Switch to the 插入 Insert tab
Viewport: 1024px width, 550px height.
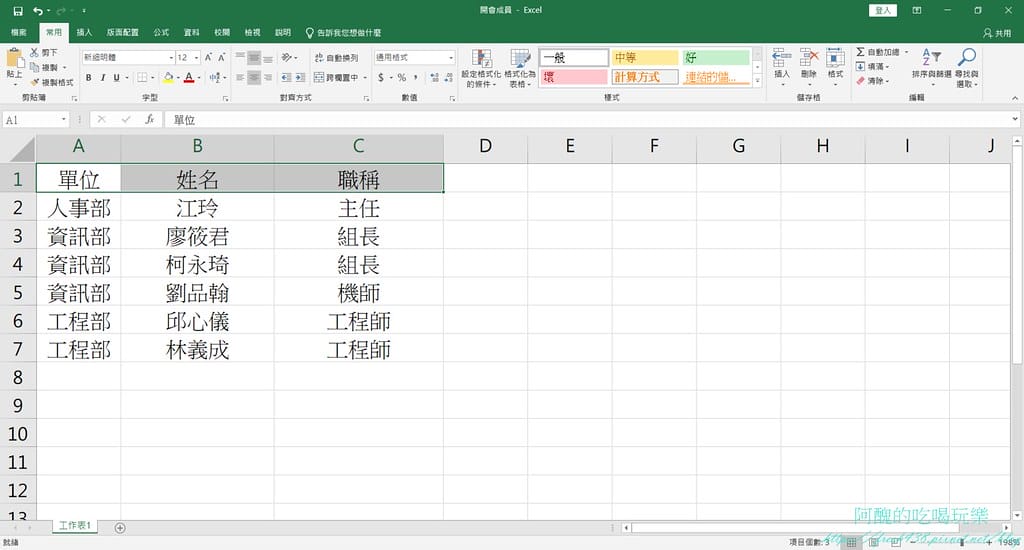pos(84,32)
